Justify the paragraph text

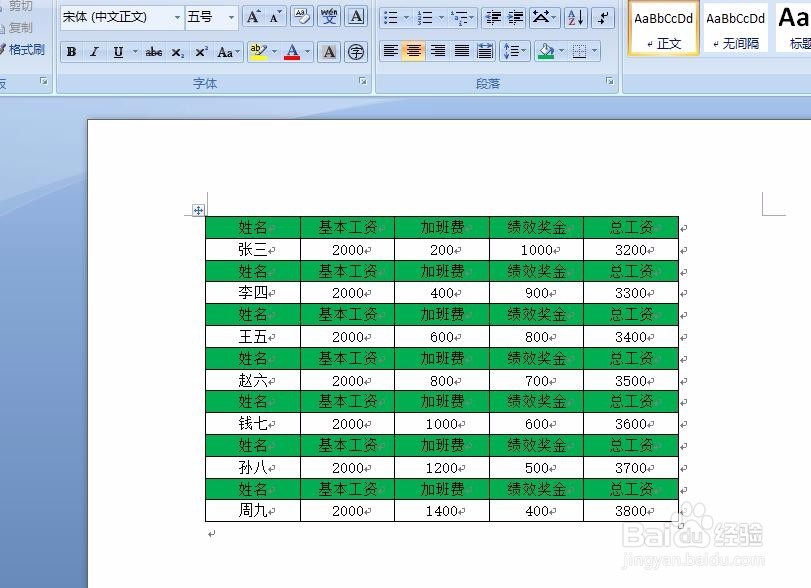pyautogui.click(x=461, y=51)
